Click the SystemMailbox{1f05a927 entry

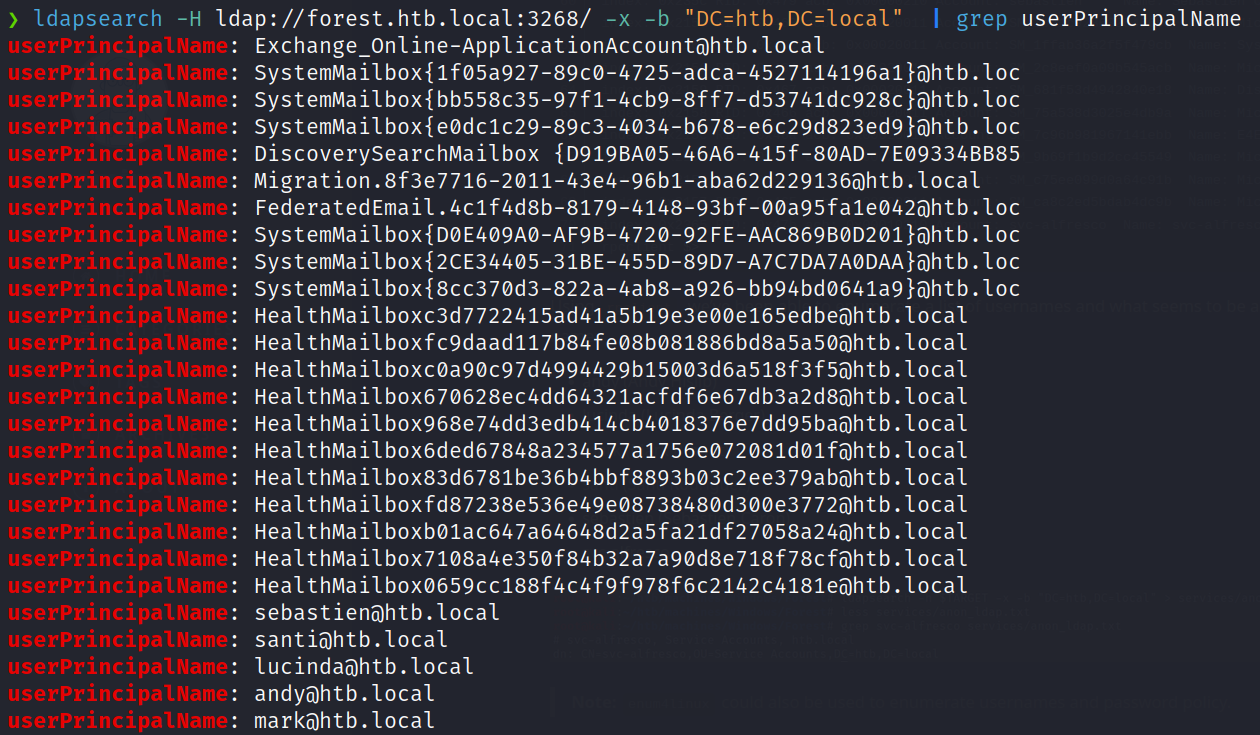coord(637,73)
